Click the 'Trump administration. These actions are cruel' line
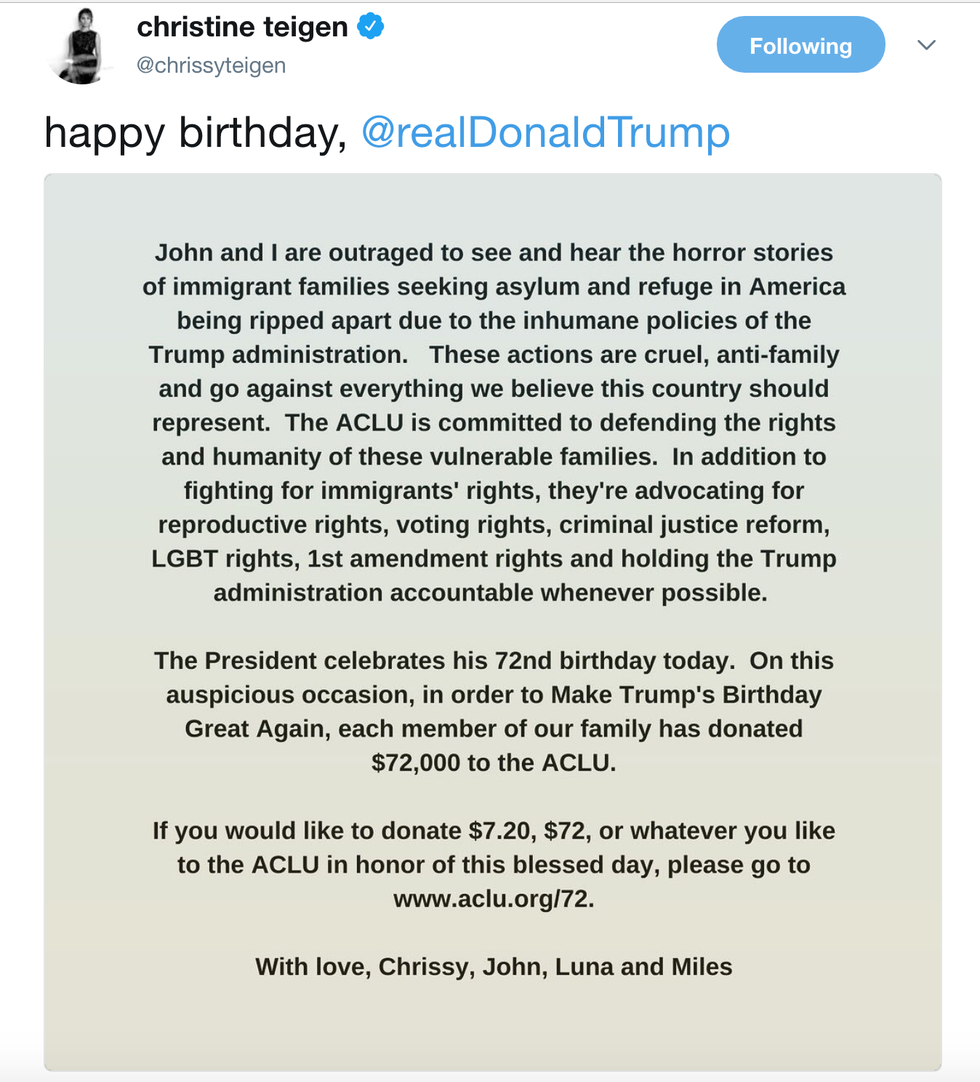Image resolution: width=980 pixels, height=1082 pixels. click(x=493, y=355)
